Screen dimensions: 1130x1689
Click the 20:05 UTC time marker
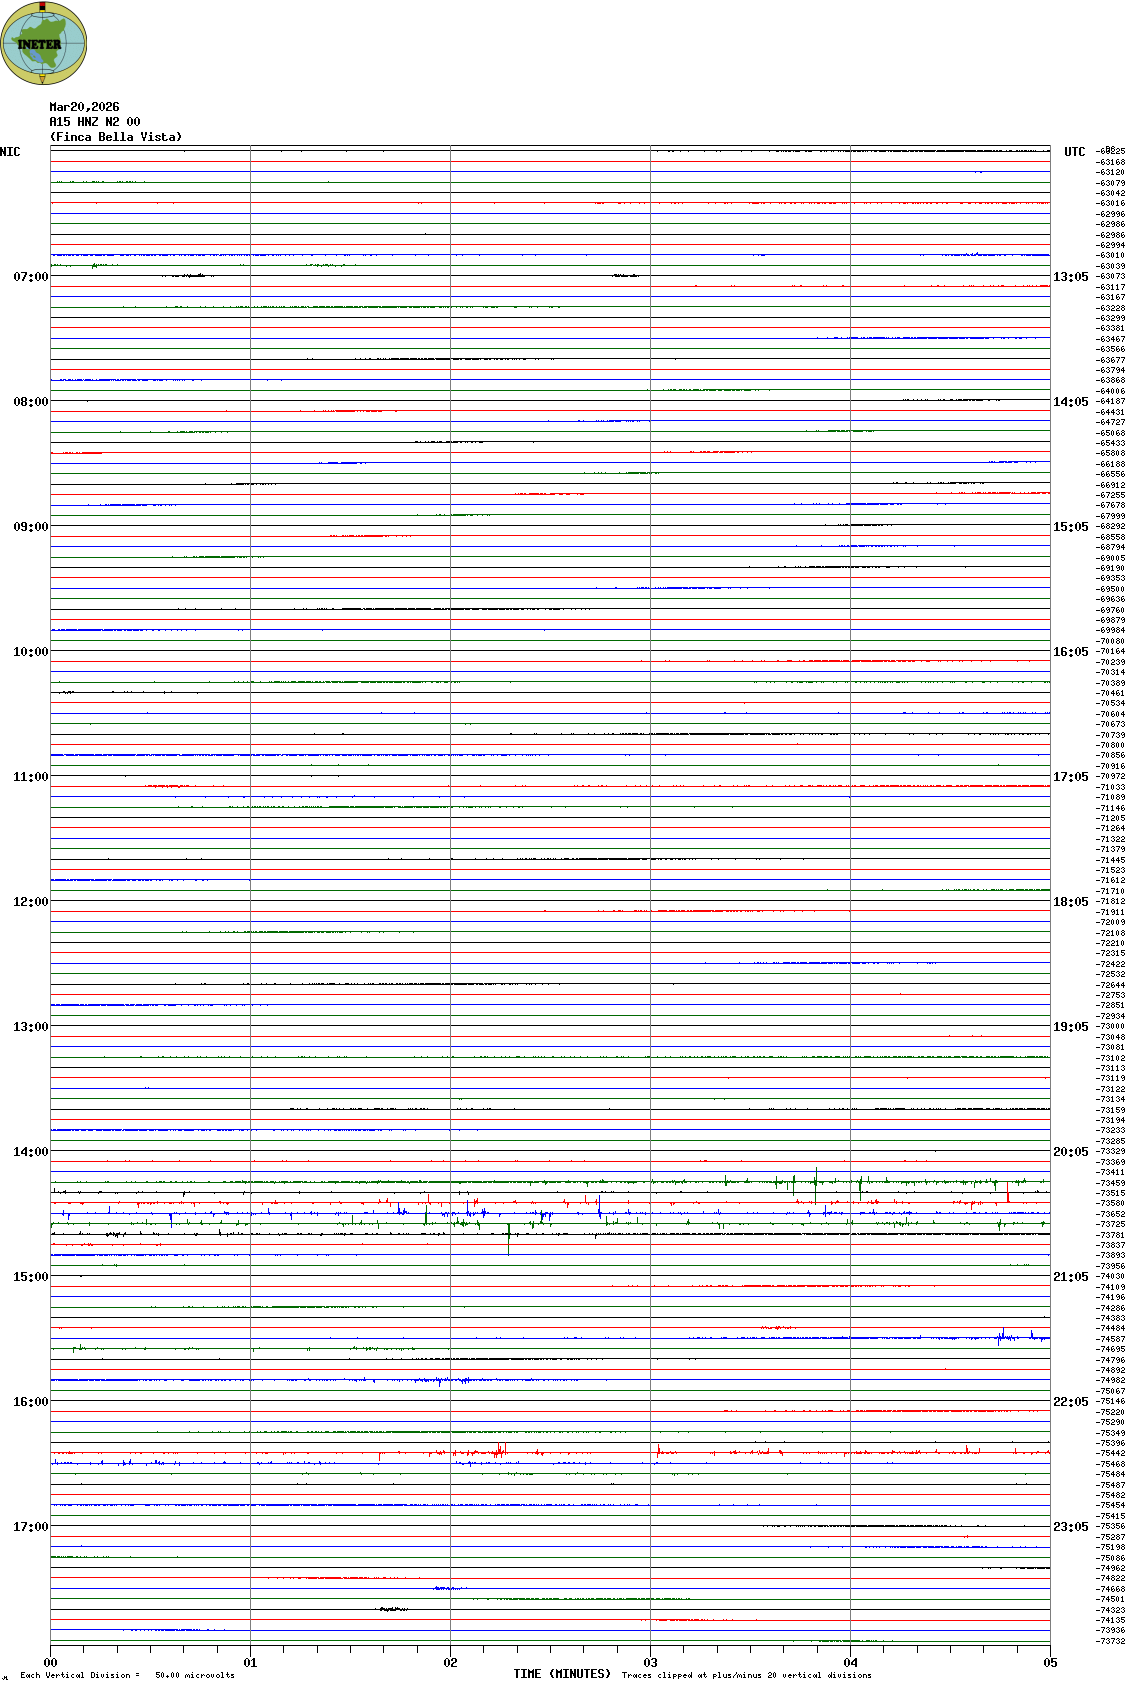point(1070,1152)
